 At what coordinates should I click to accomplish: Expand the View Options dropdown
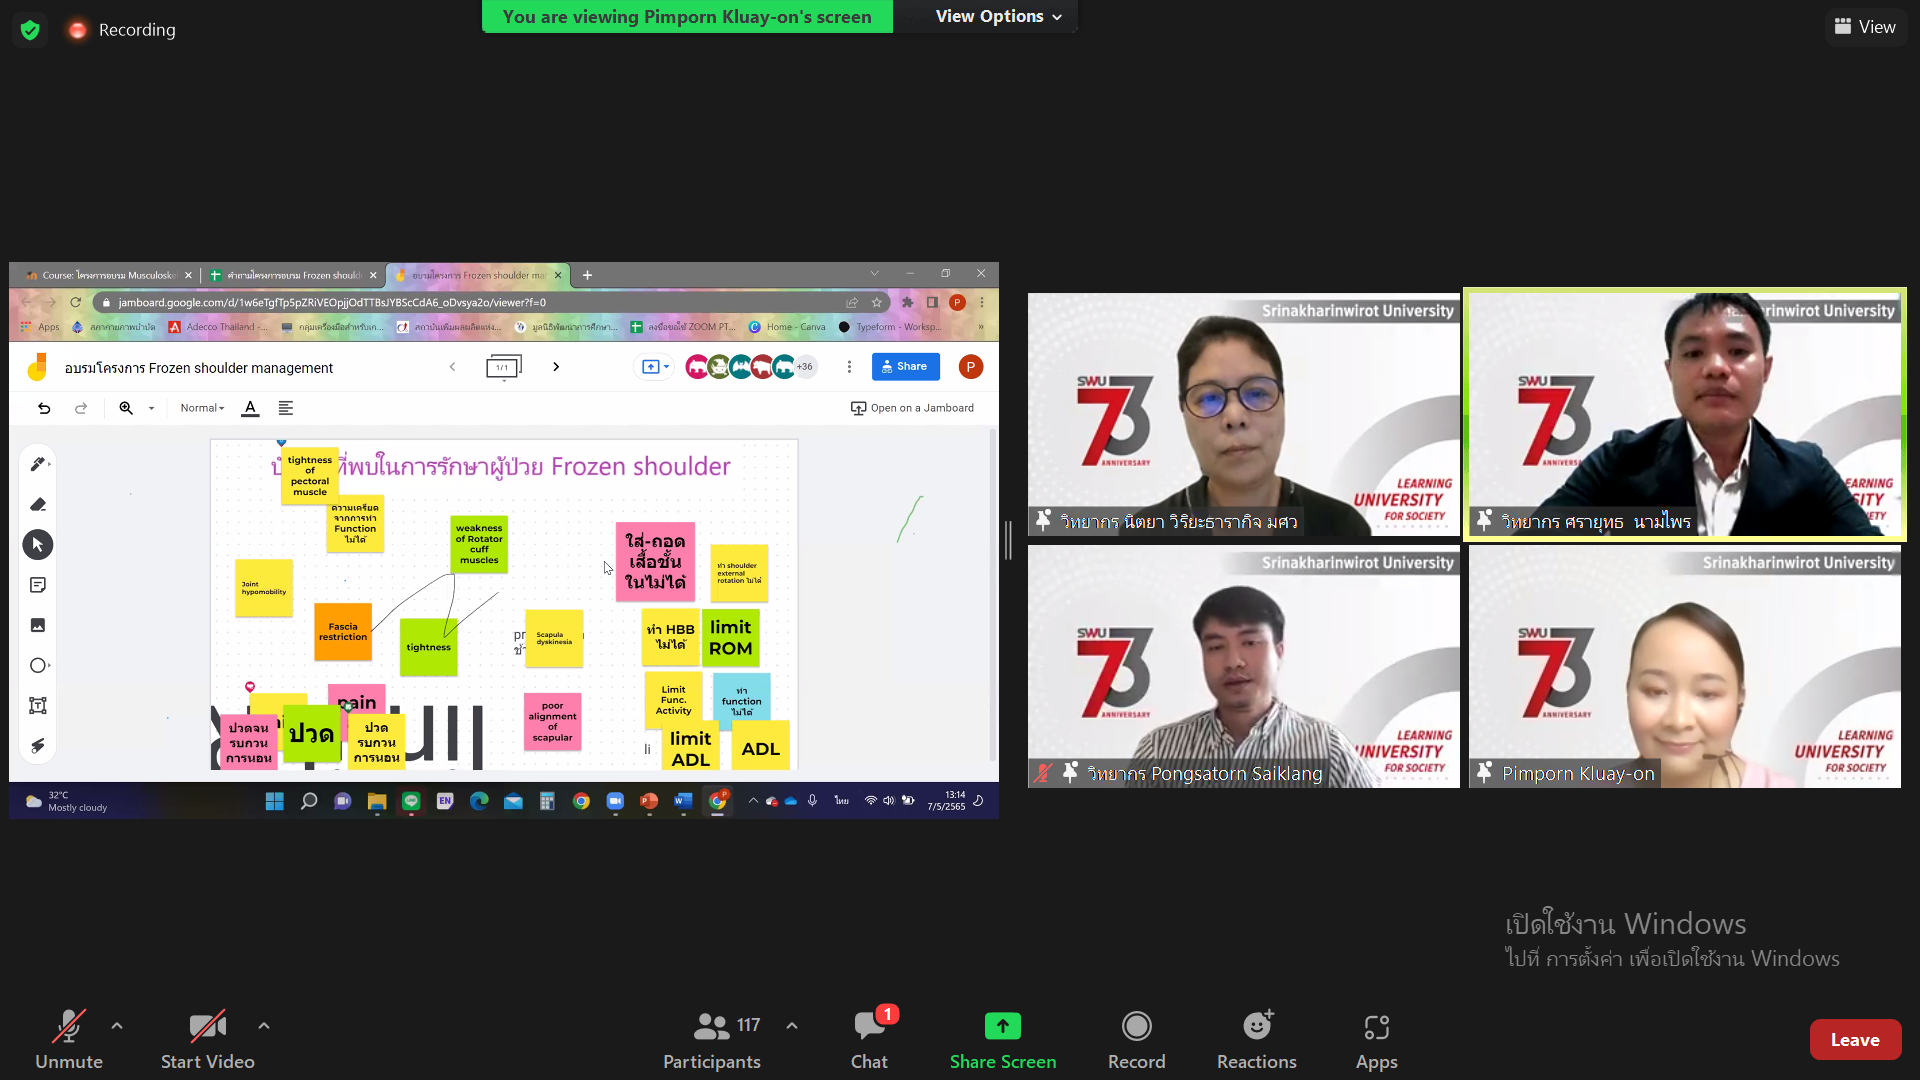(998, 17)
